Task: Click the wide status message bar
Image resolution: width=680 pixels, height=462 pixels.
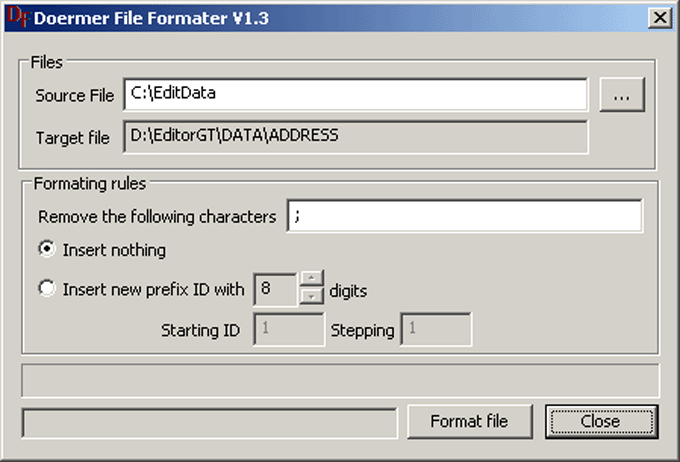Action: [x=340, y=381]
